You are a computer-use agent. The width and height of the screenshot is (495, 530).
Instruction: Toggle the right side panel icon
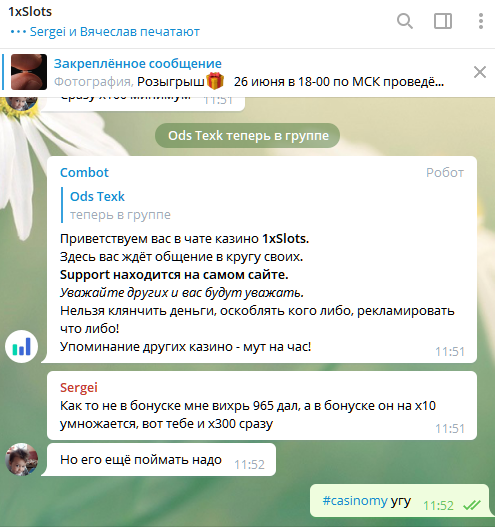(443, 21)
